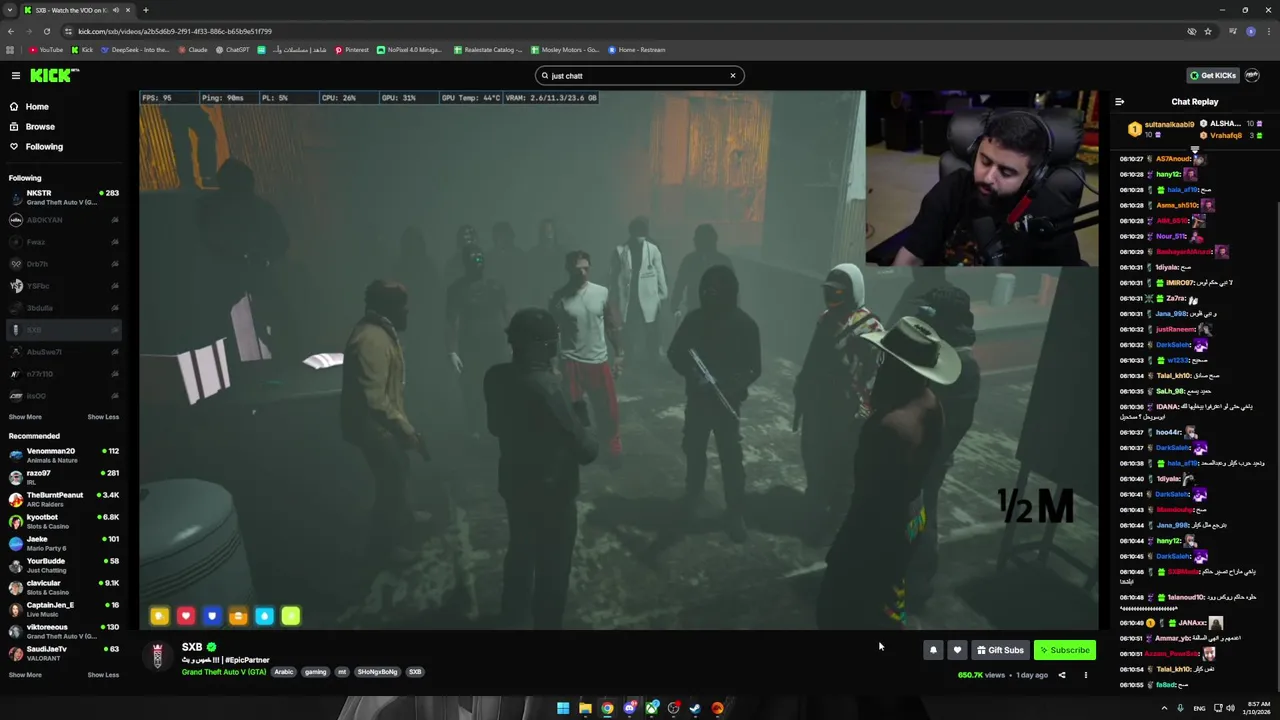This screenshot has width=1280, height=720.
Task: Click Show Less under Recommended
Action: pos(103,675)
